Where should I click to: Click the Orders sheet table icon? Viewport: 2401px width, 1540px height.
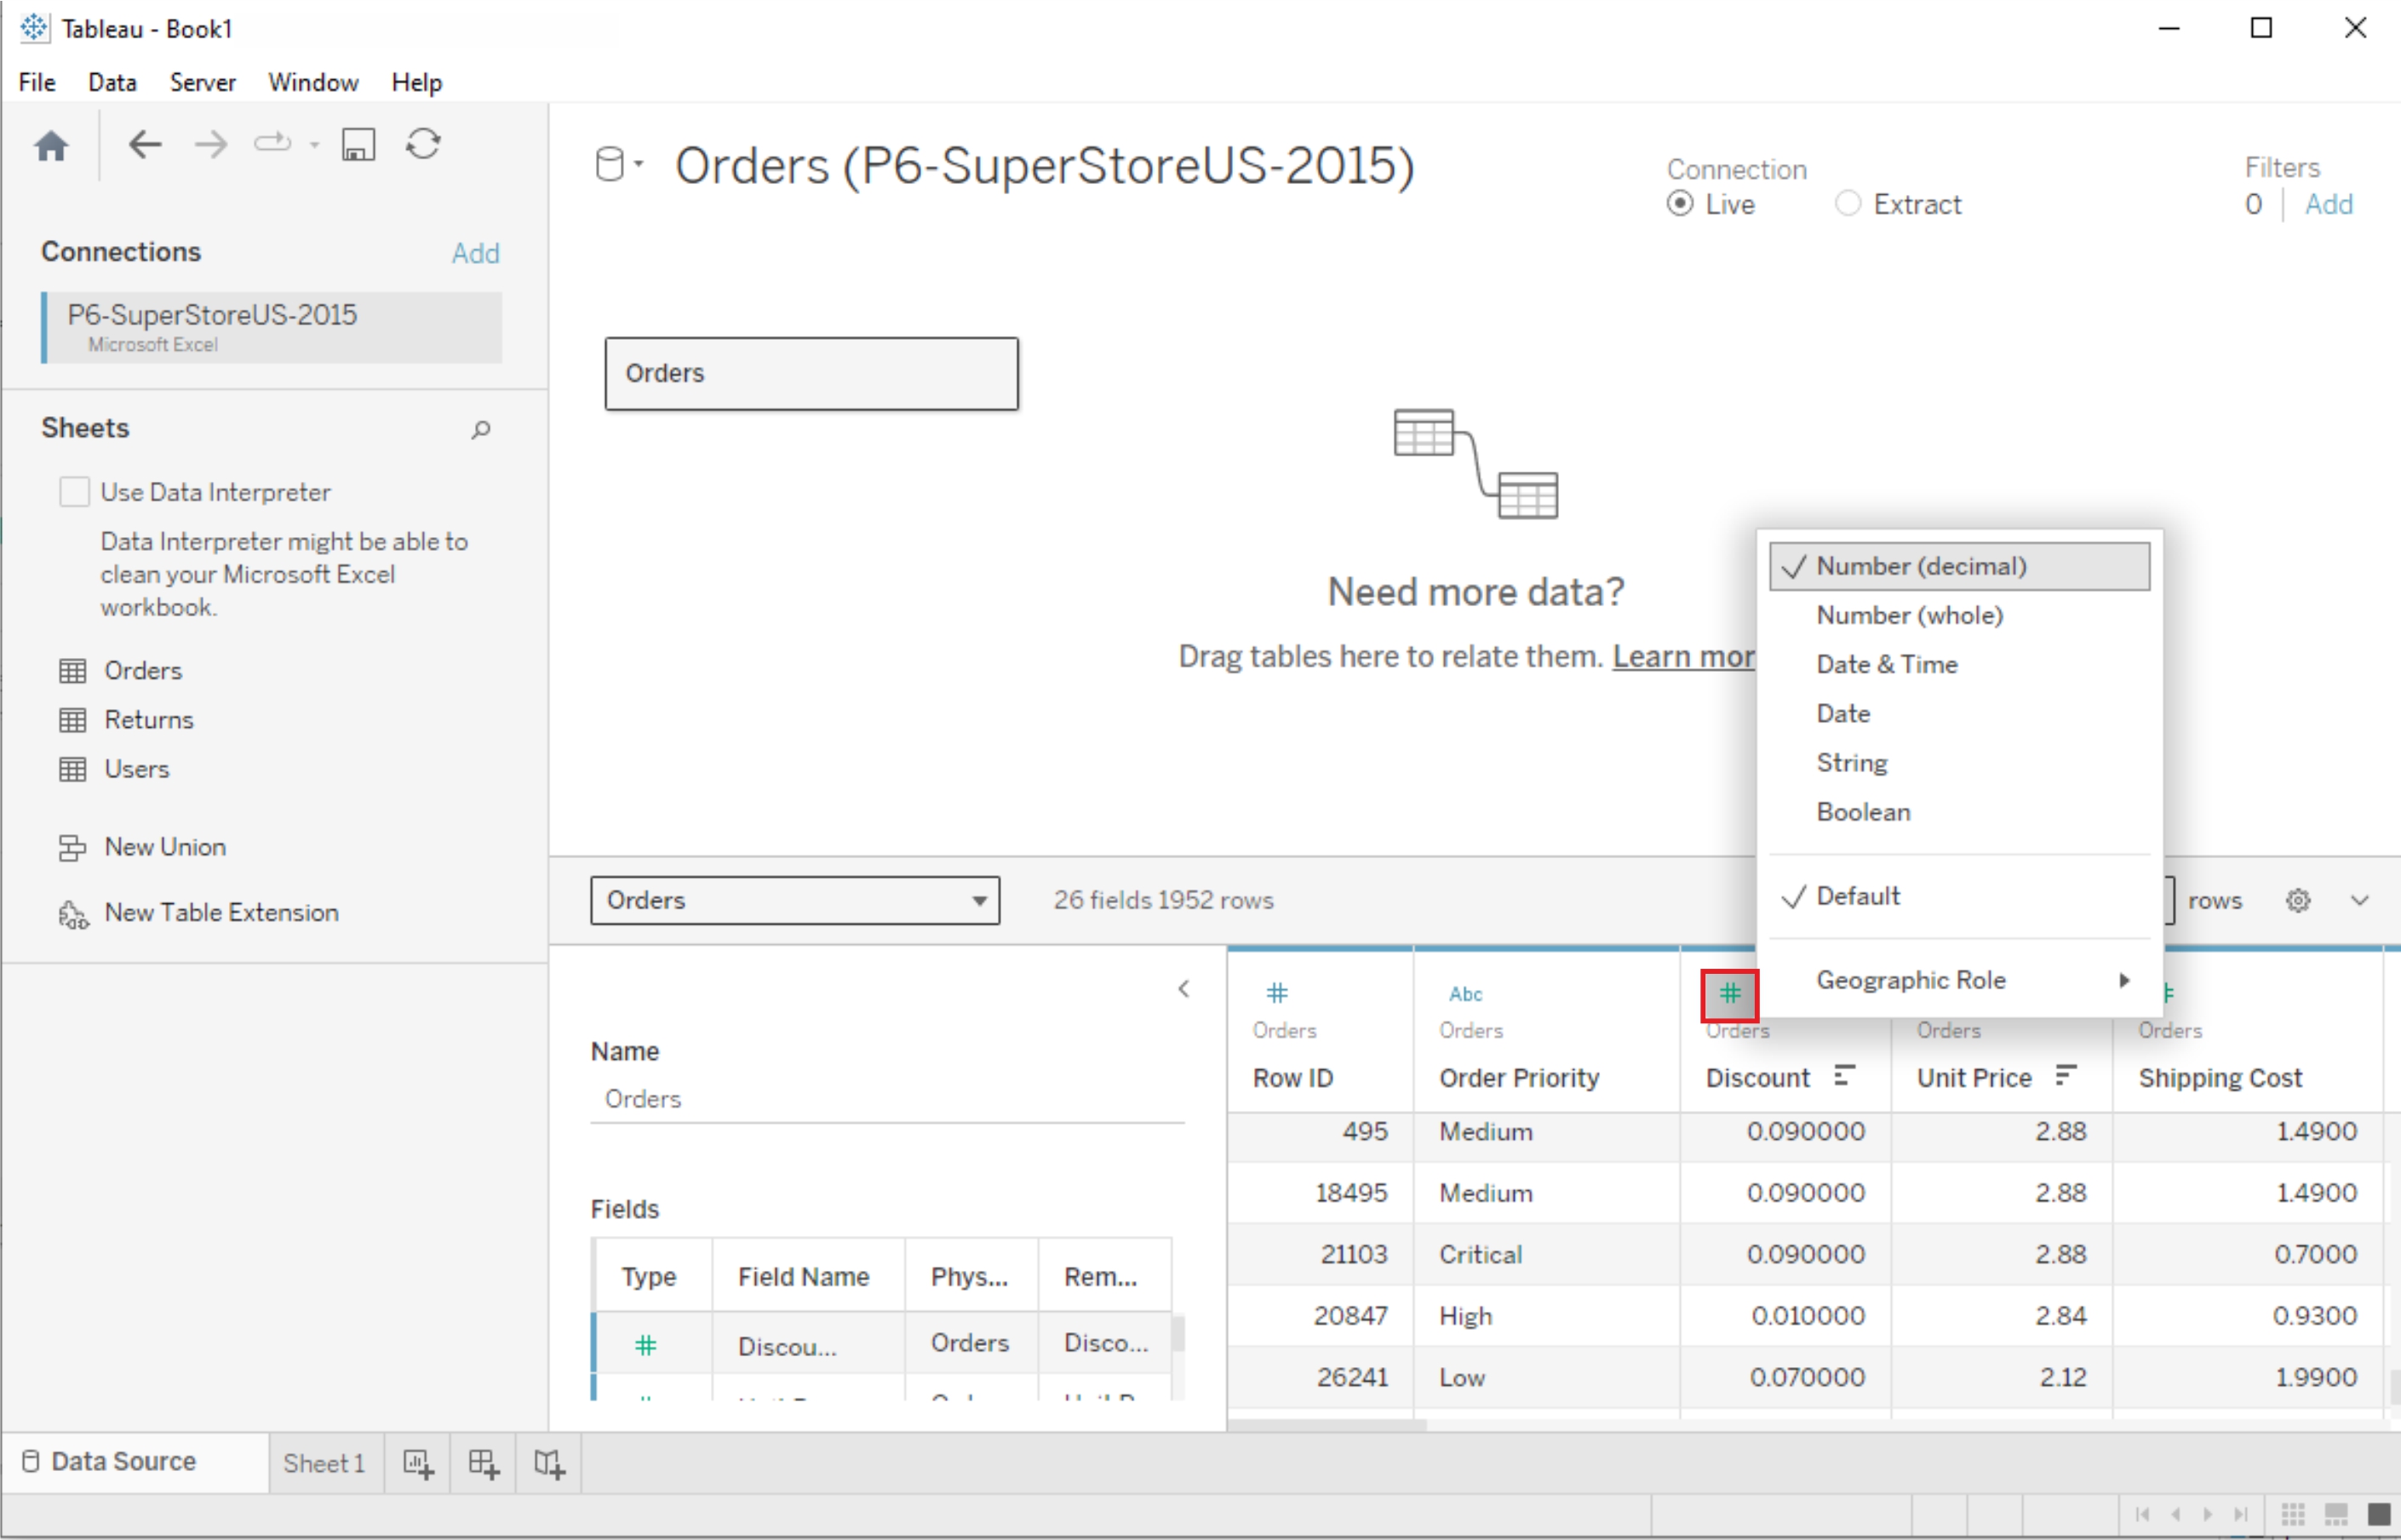tap(72, 671)
